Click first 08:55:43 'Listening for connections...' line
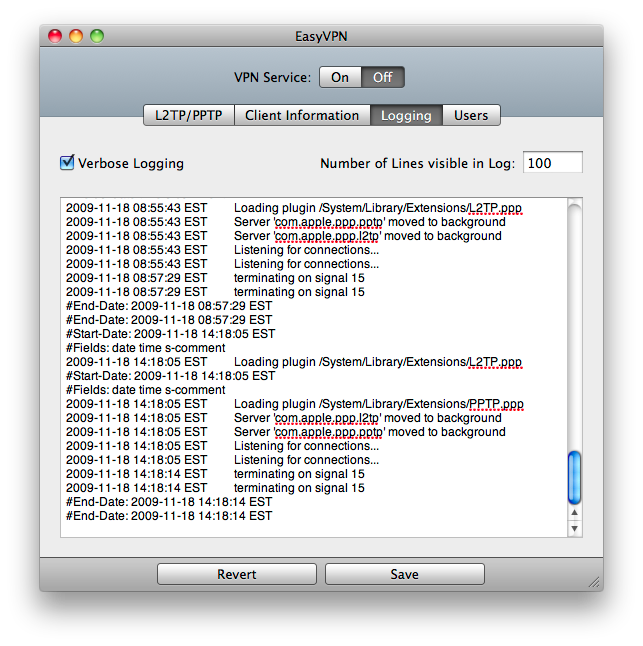This screenshot has height=646, width=643. (x=222, y=250)
